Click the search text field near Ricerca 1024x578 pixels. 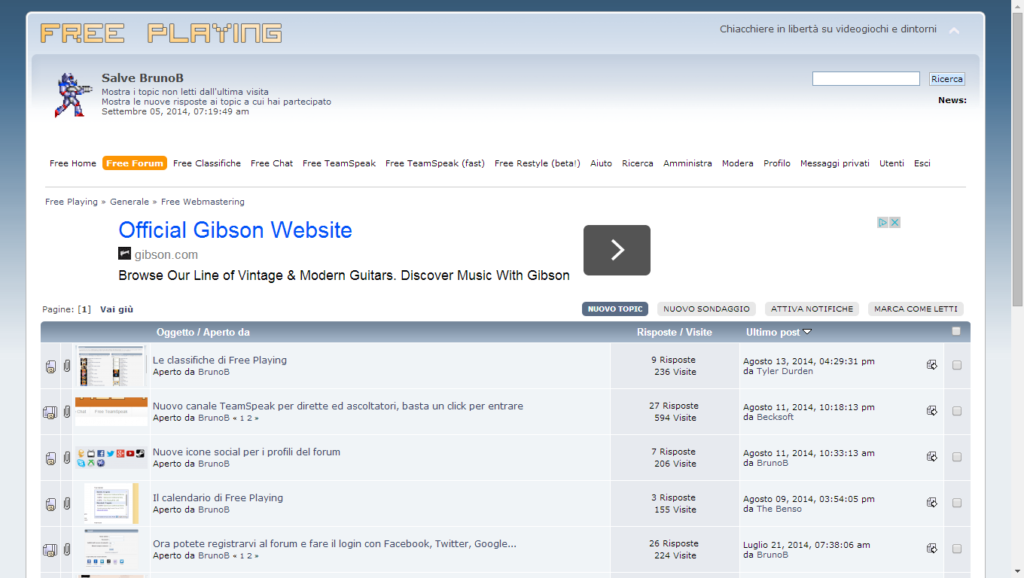point(865,79)
